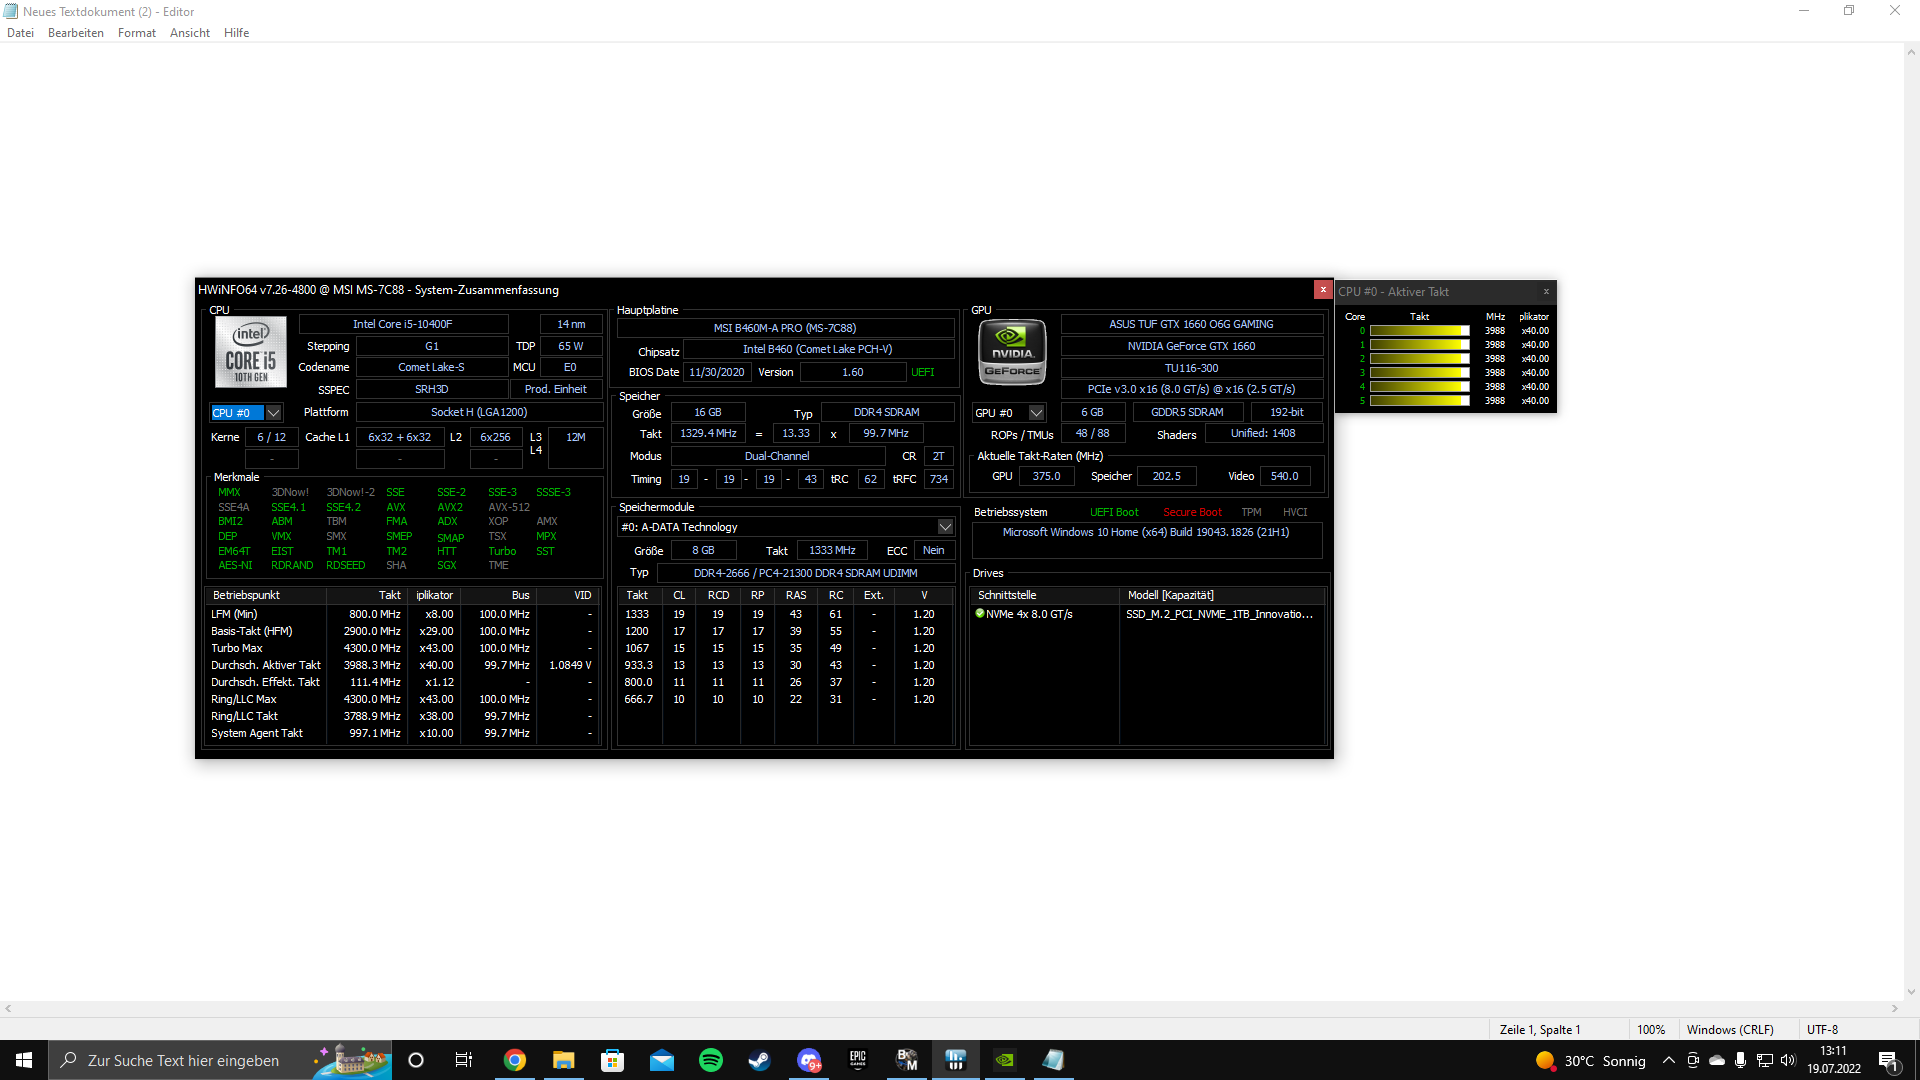Close the CPU #0 Aktiver Takt window
The image size is (1920, 1080).
(1546, 292)
